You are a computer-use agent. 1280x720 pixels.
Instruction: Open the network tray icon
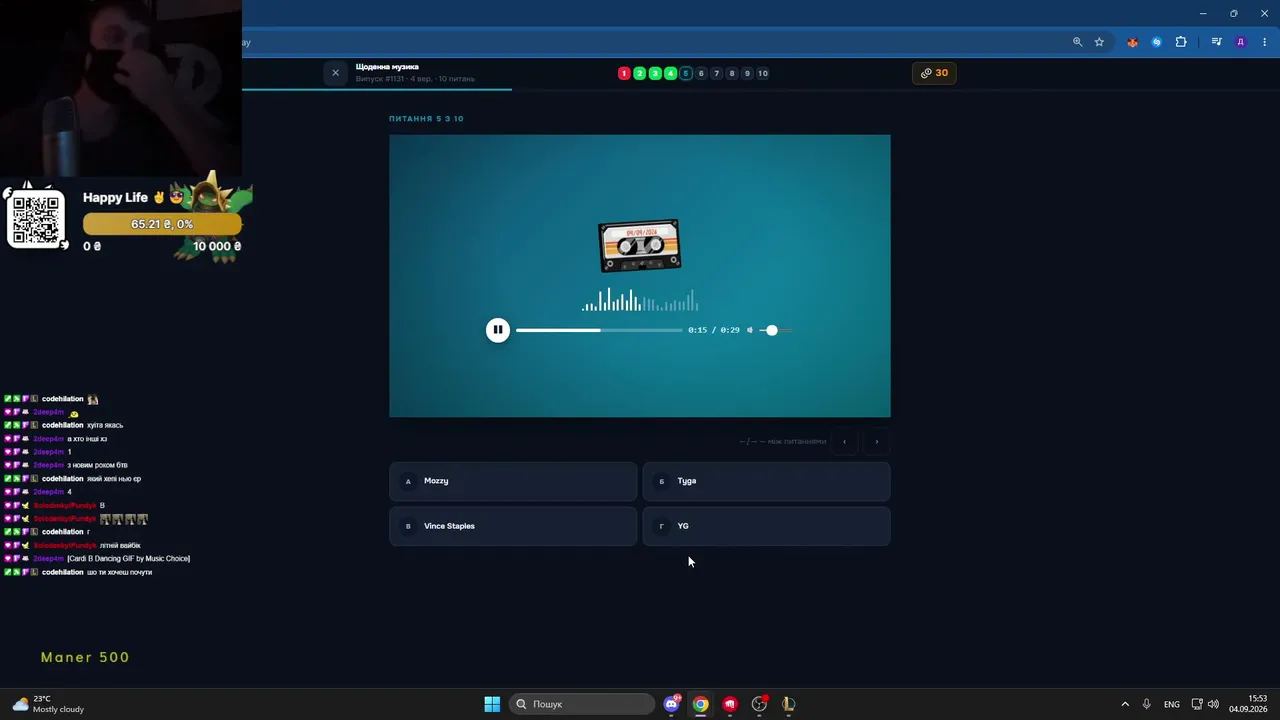click(1197, 704)
